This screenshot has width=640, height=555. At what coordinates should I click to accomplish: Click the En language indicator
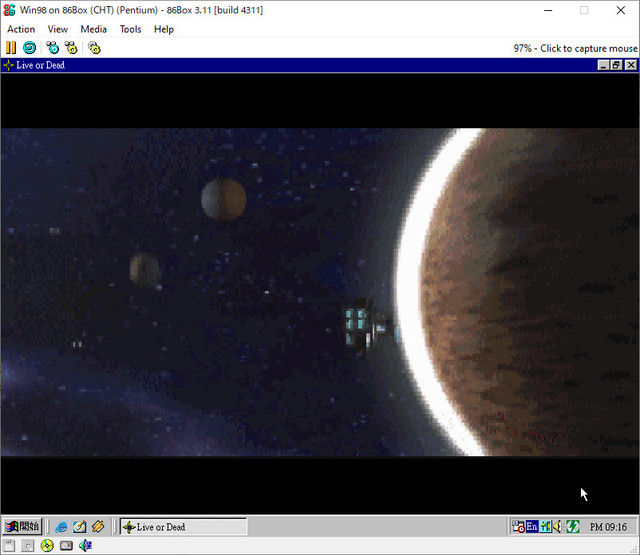pyautogui.click(x=532, y=527)
